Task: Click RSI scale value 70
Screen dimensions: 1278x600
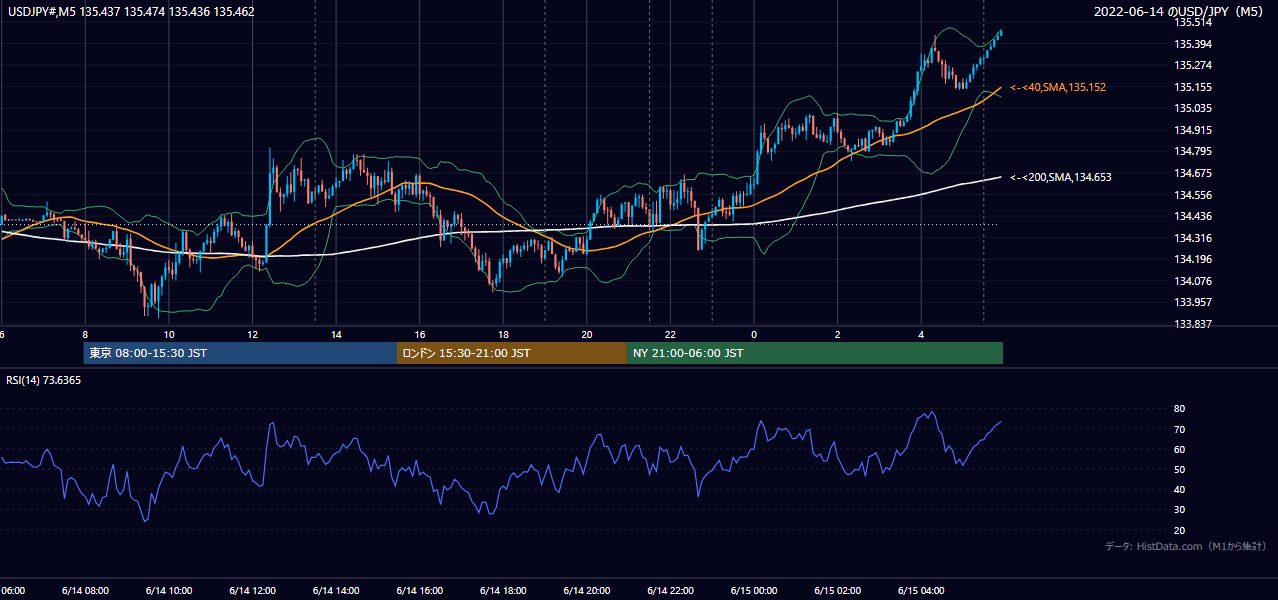Action: (x=1180, y=429)
